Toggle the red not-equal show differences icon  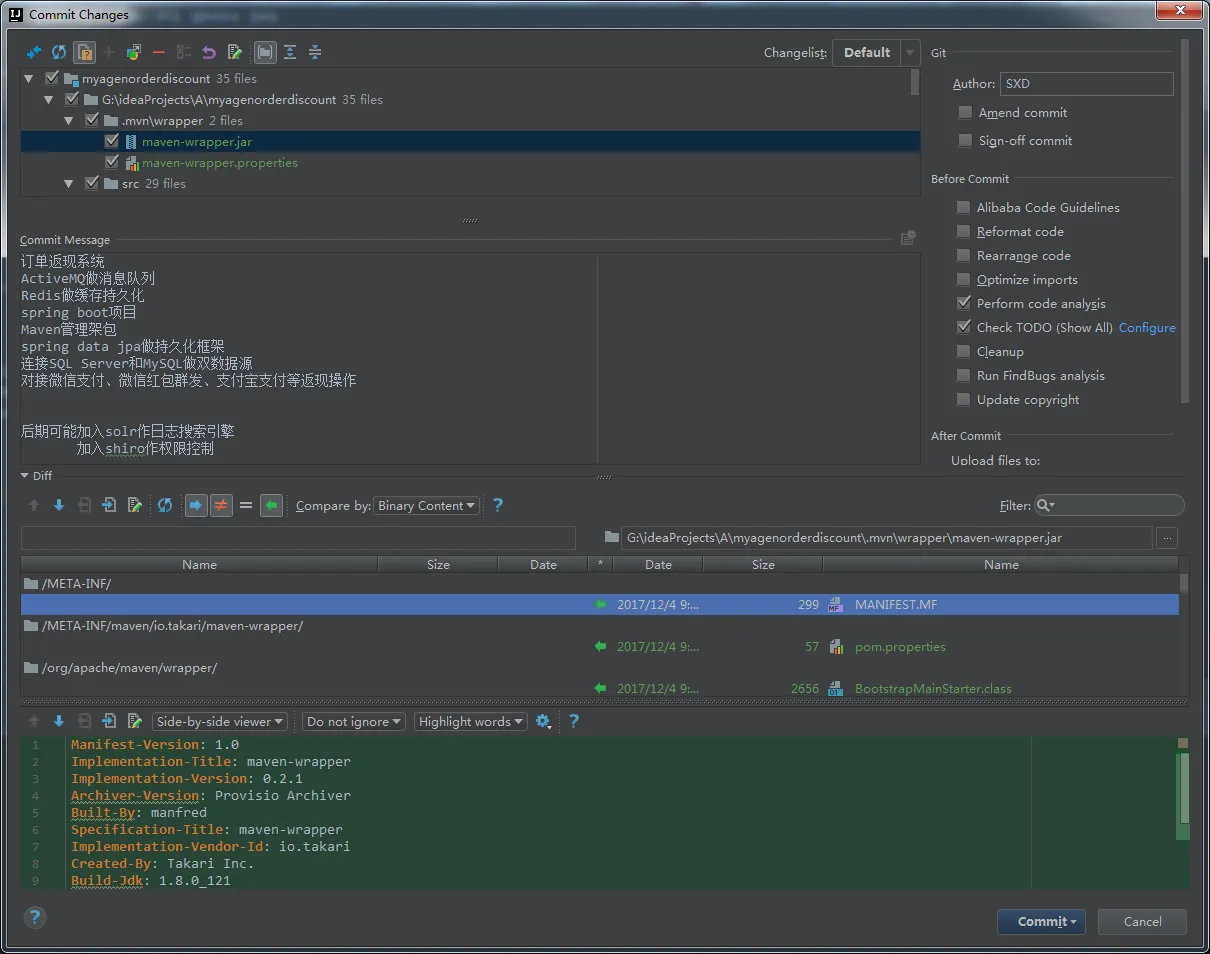click(x=221, y=506)
